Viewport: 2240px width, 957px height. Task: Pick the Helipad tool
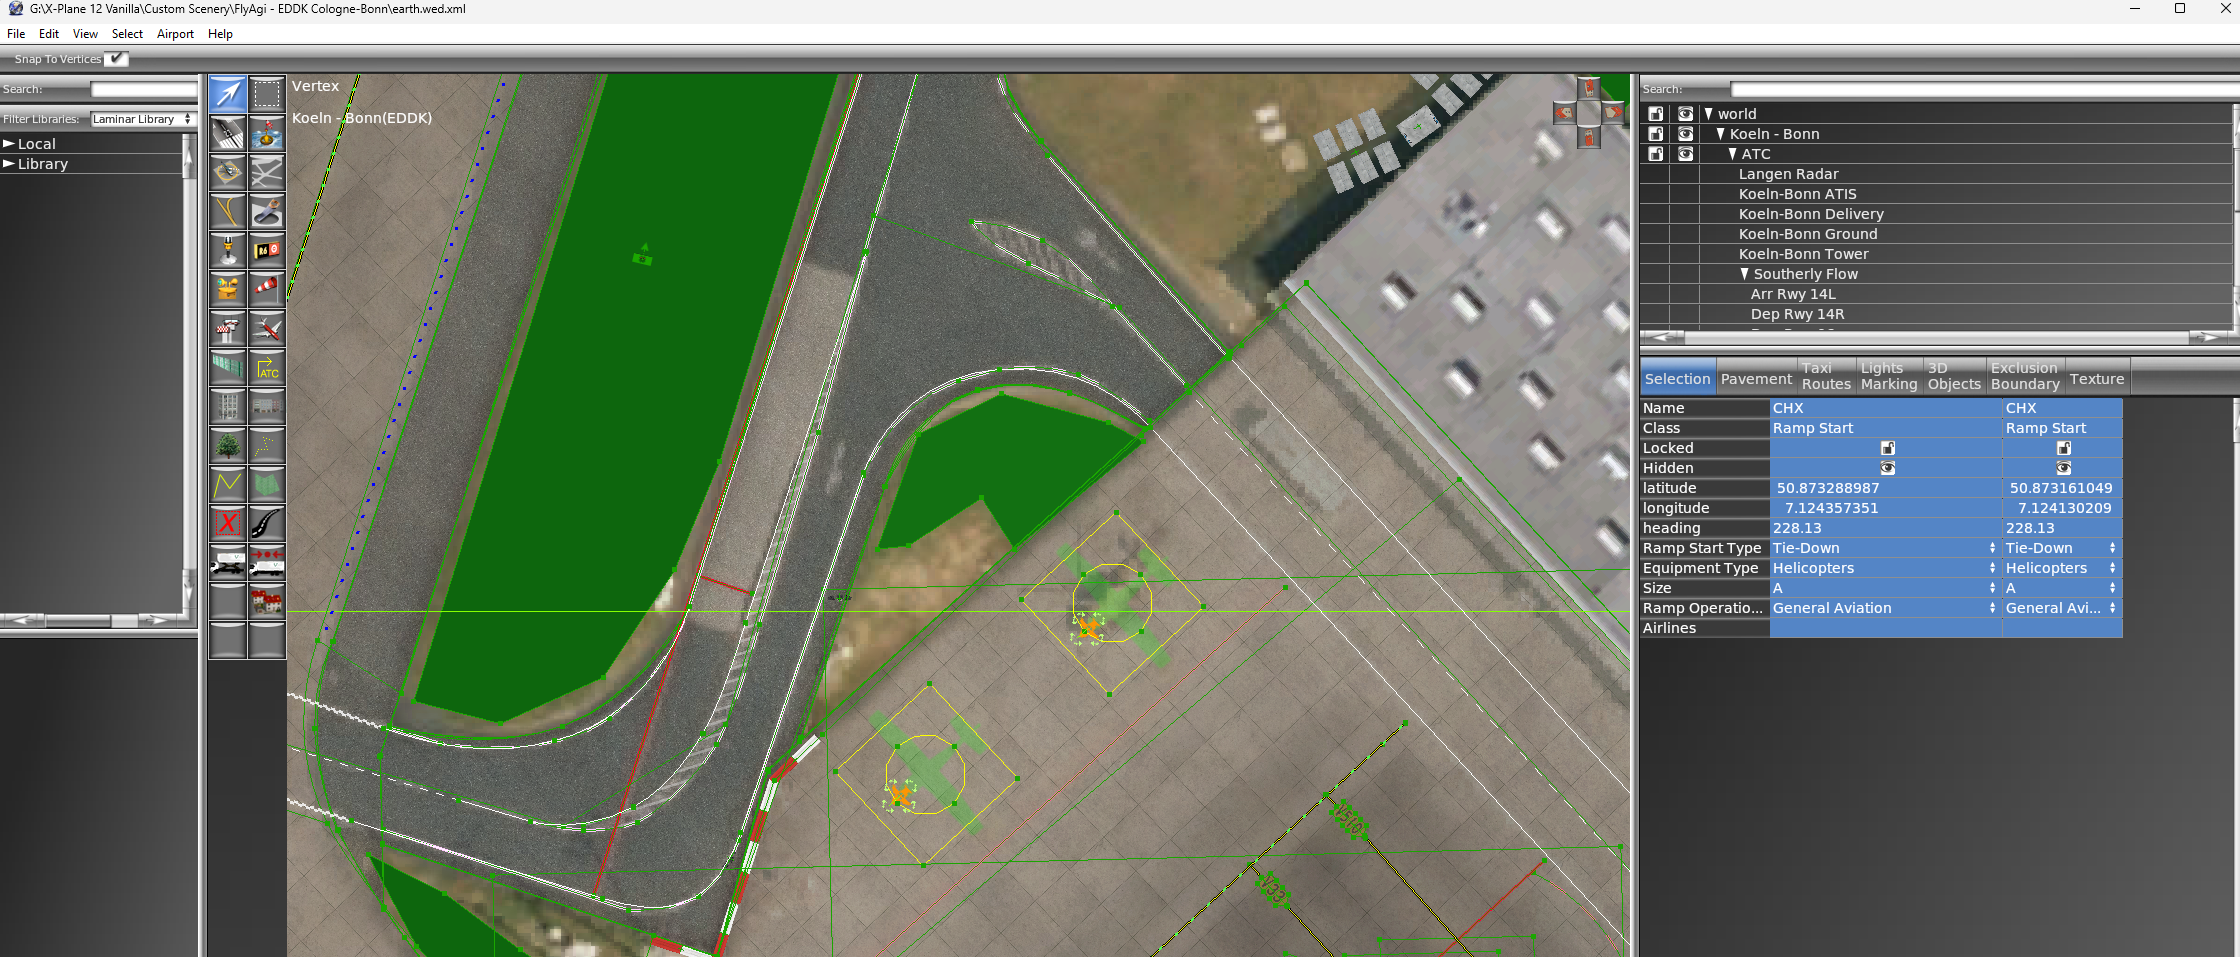[x=228, y=172]
